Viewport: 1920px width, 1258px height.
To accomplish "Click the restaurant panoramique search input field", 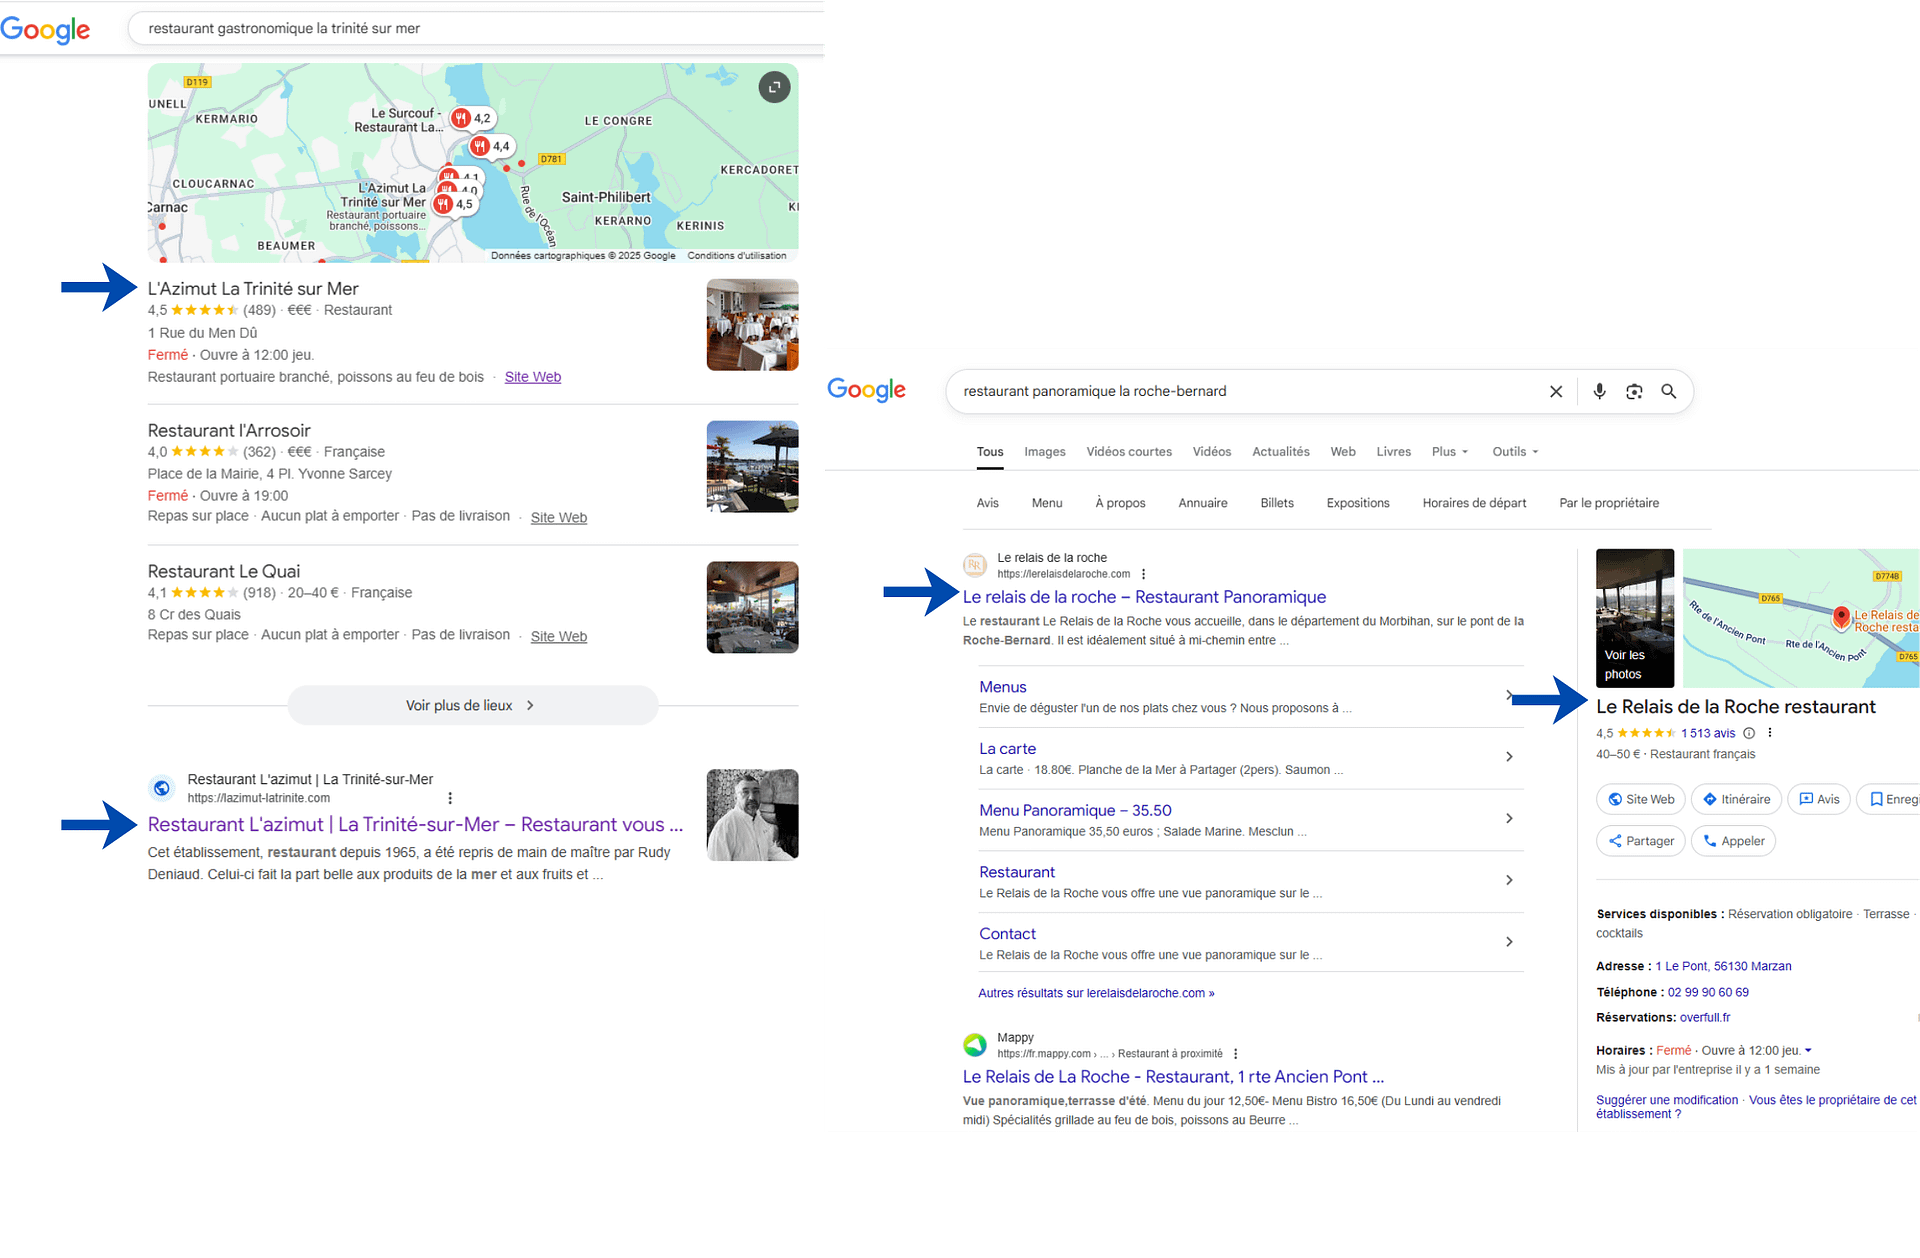I will 1240,391.
